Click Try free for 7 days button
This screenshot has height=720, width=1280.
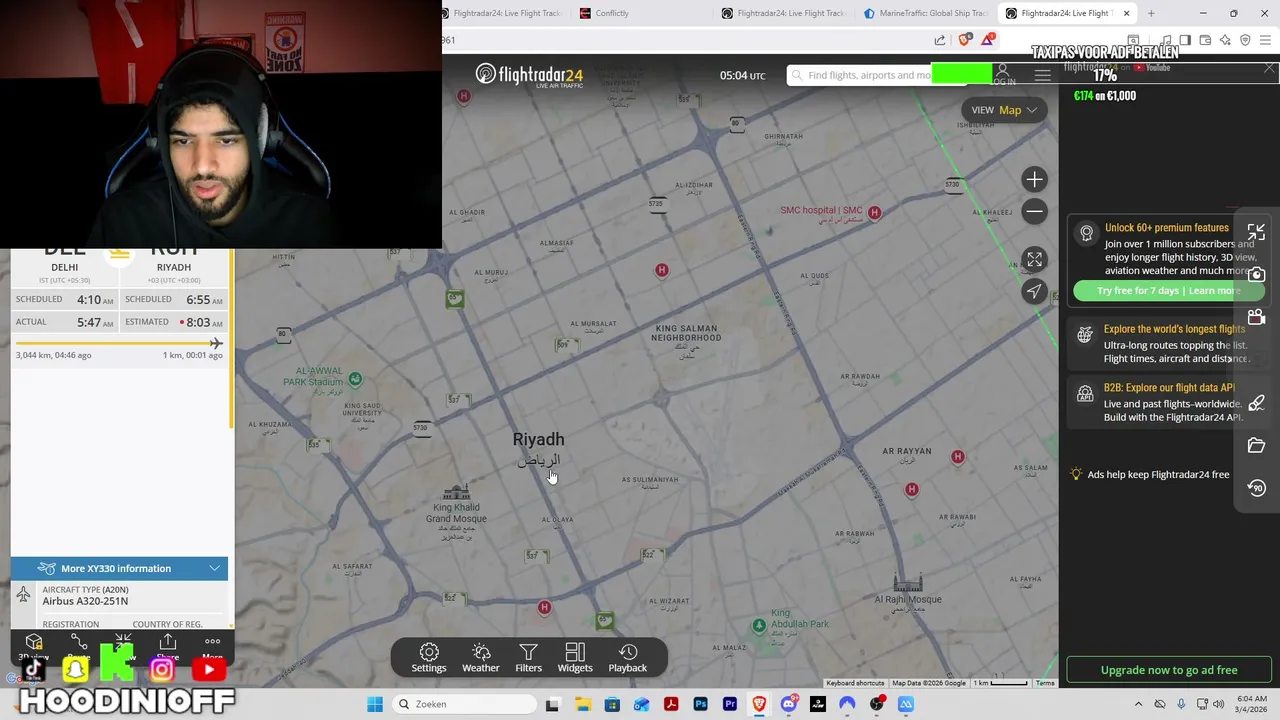tap(1168, 291)
